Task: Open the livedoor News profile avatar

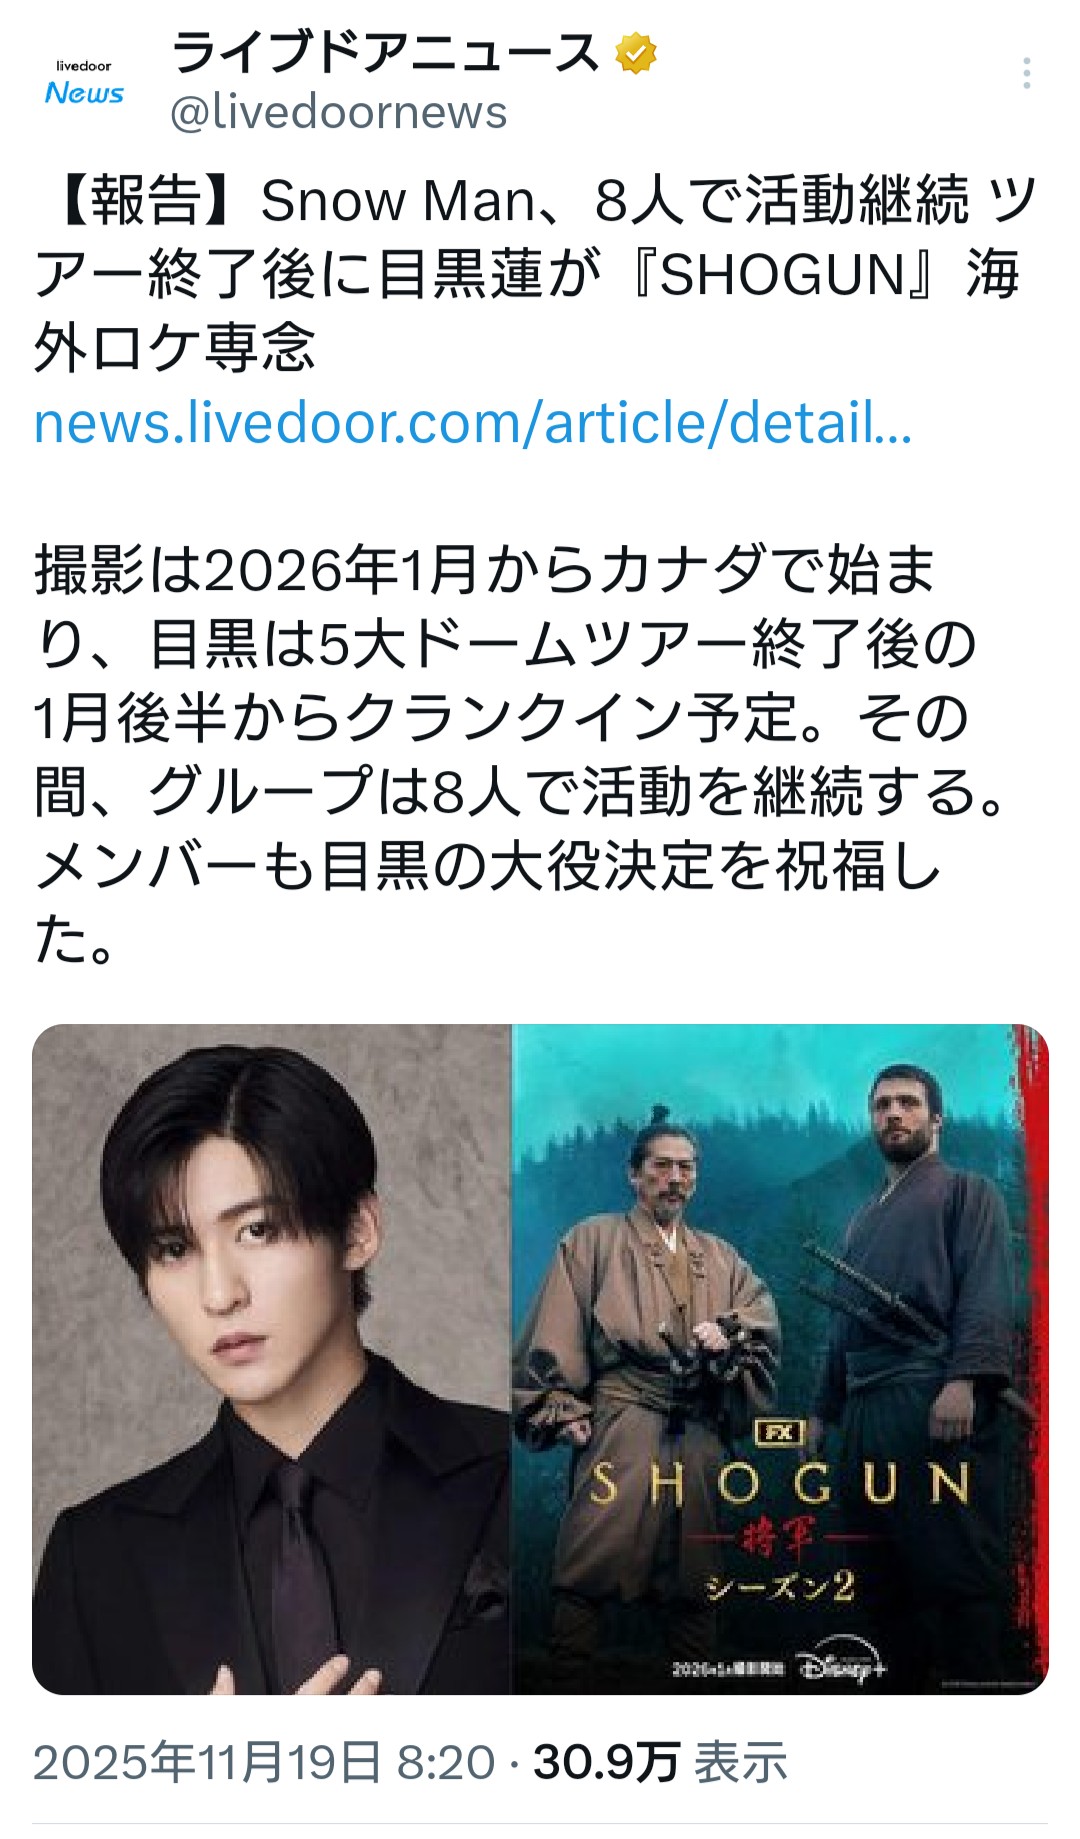Action: coord(84,82)
